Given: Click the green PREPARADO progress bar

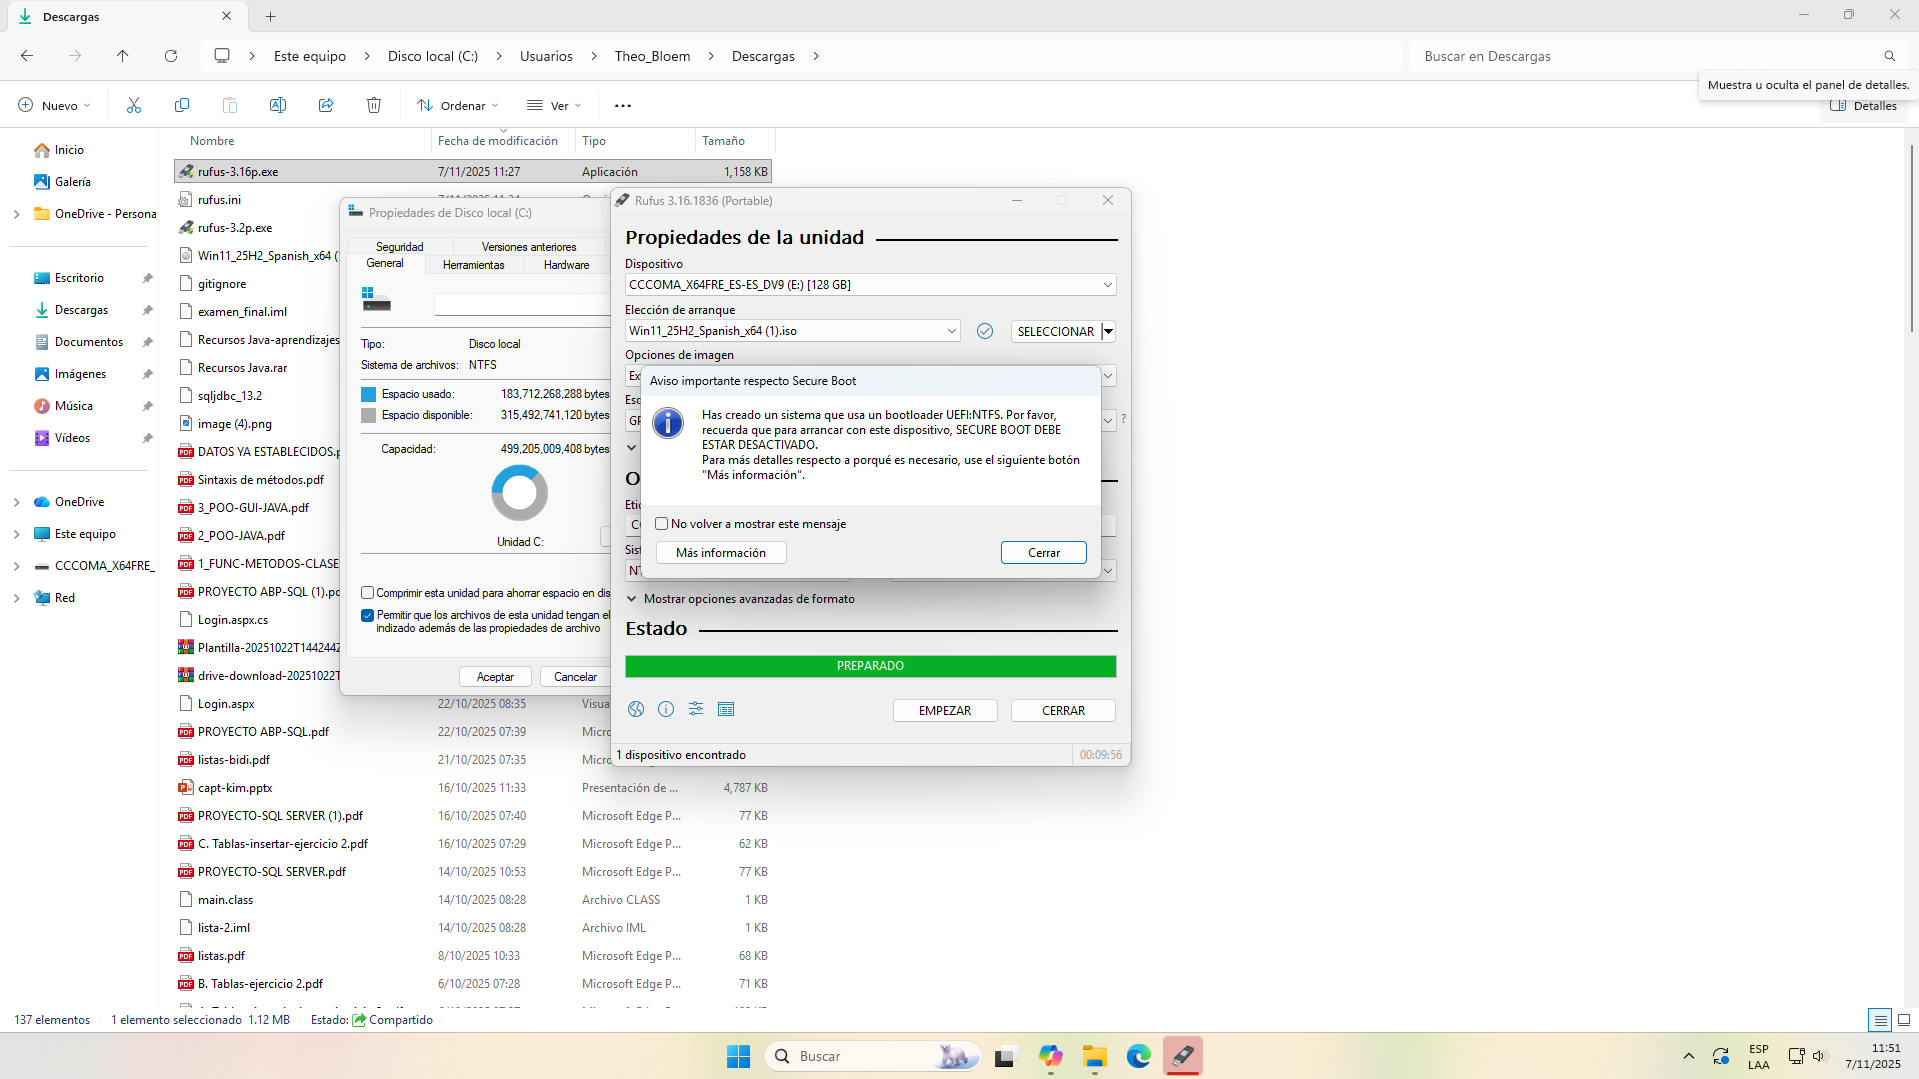Looking at the screenshot, I should pyautogui.click(x=870, y=666).
